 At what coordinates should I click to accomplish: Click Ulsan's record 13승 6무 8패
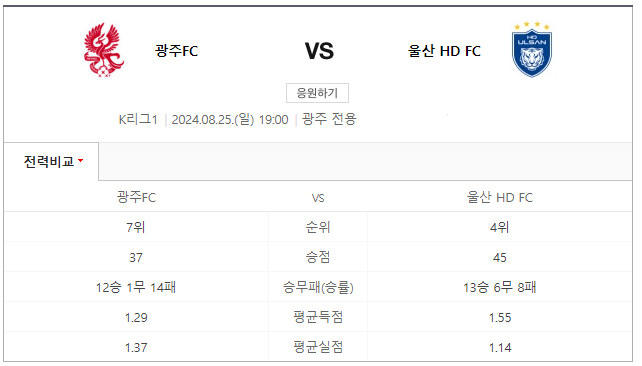(x=500, y=287)
